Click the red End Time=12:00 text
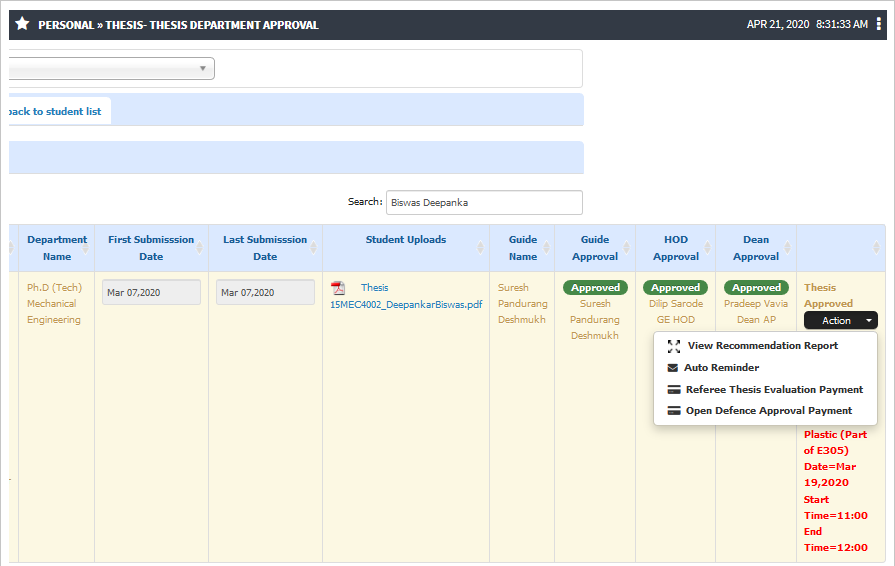The width and height of the screenshot is (895, 566). (836, 540)
